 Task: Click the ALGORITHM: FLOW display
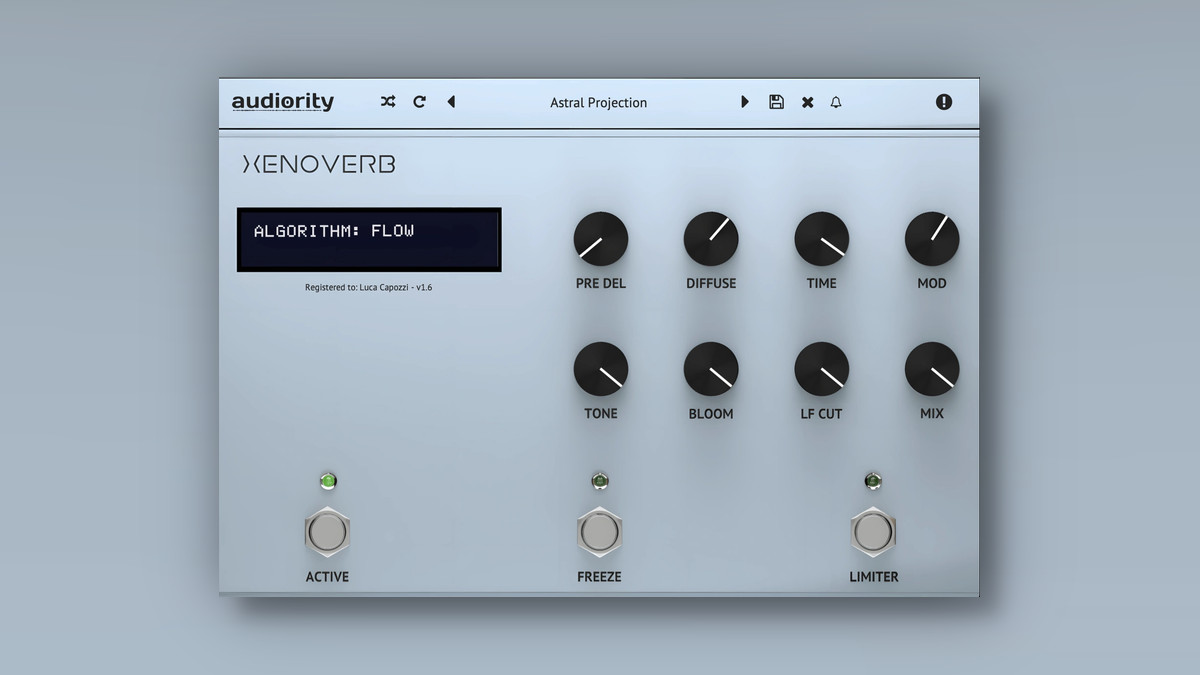click(369, 240)
